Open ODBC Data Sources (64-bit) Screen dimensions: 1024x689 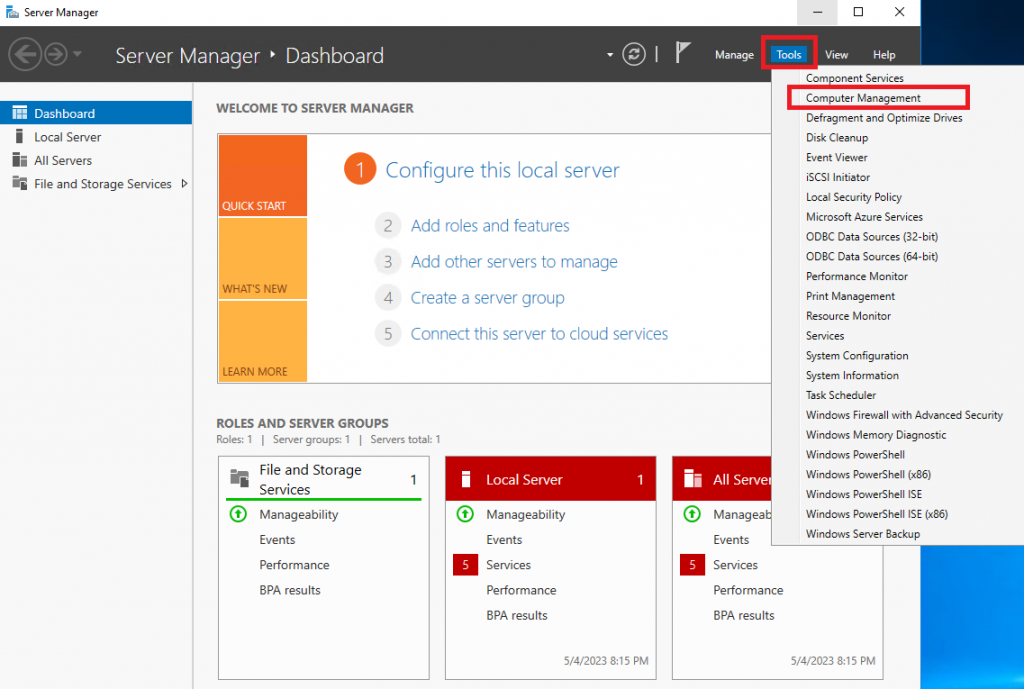tap(871, 257)
